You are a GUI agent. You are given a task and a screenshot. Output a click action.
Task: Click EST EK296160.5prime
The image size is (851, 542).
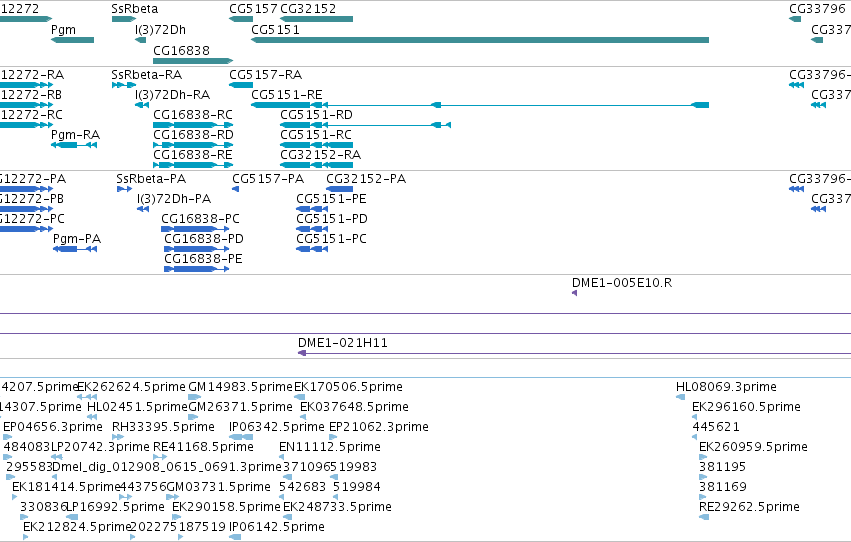click(746, 407)
